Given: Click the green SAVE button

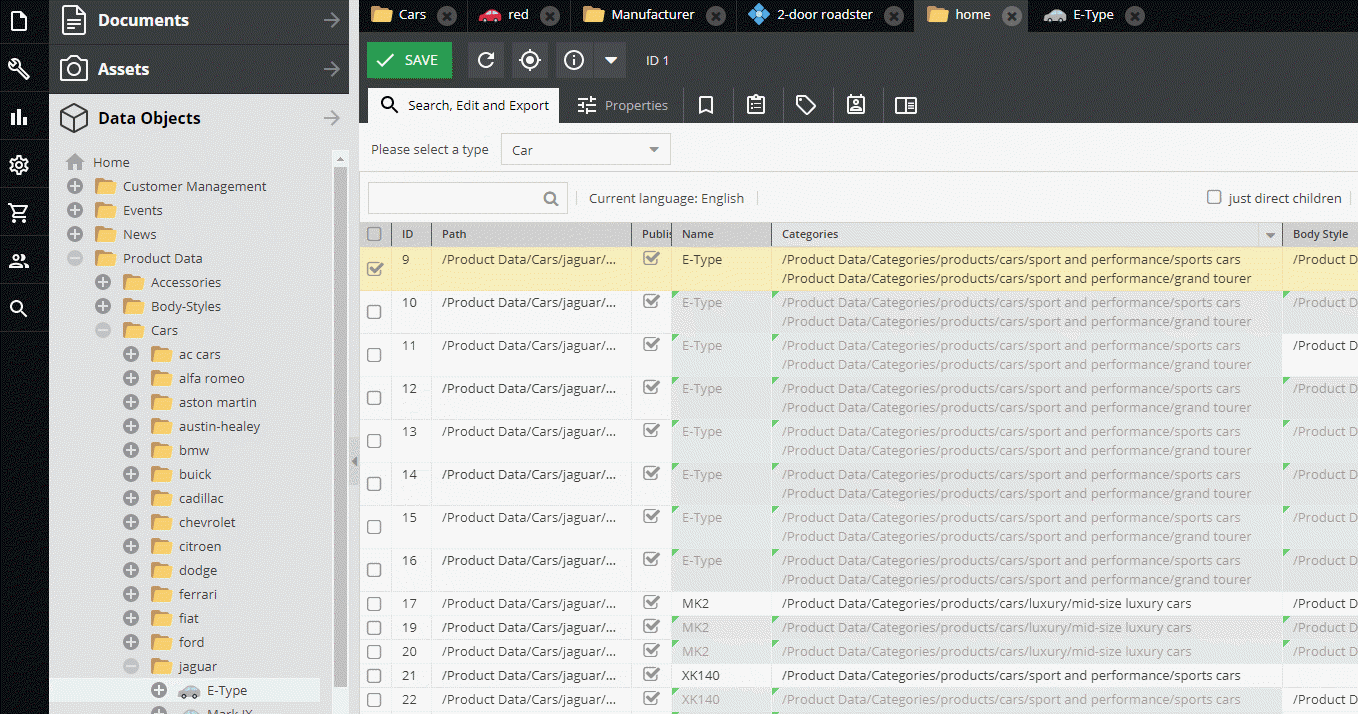Looking at the screenshot, I should point(409,60).
